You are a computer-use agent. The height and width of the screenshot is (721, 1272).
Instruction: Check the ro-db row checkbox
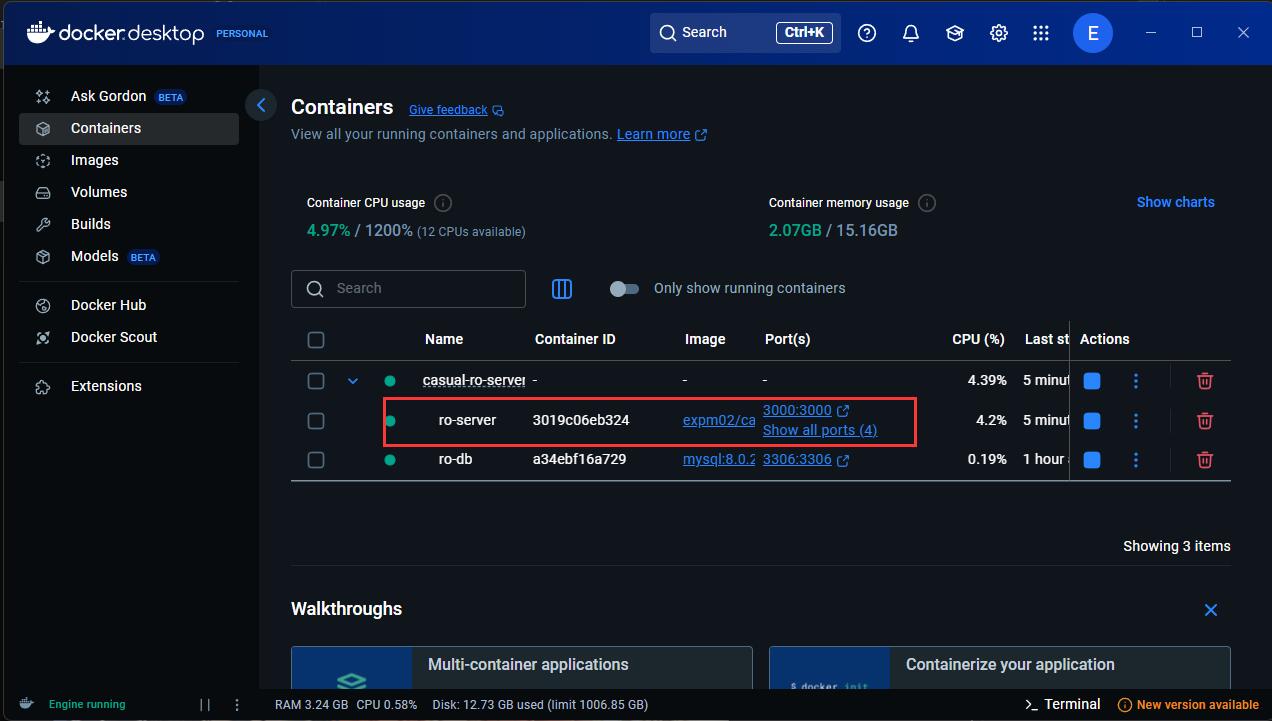(316, 460)
